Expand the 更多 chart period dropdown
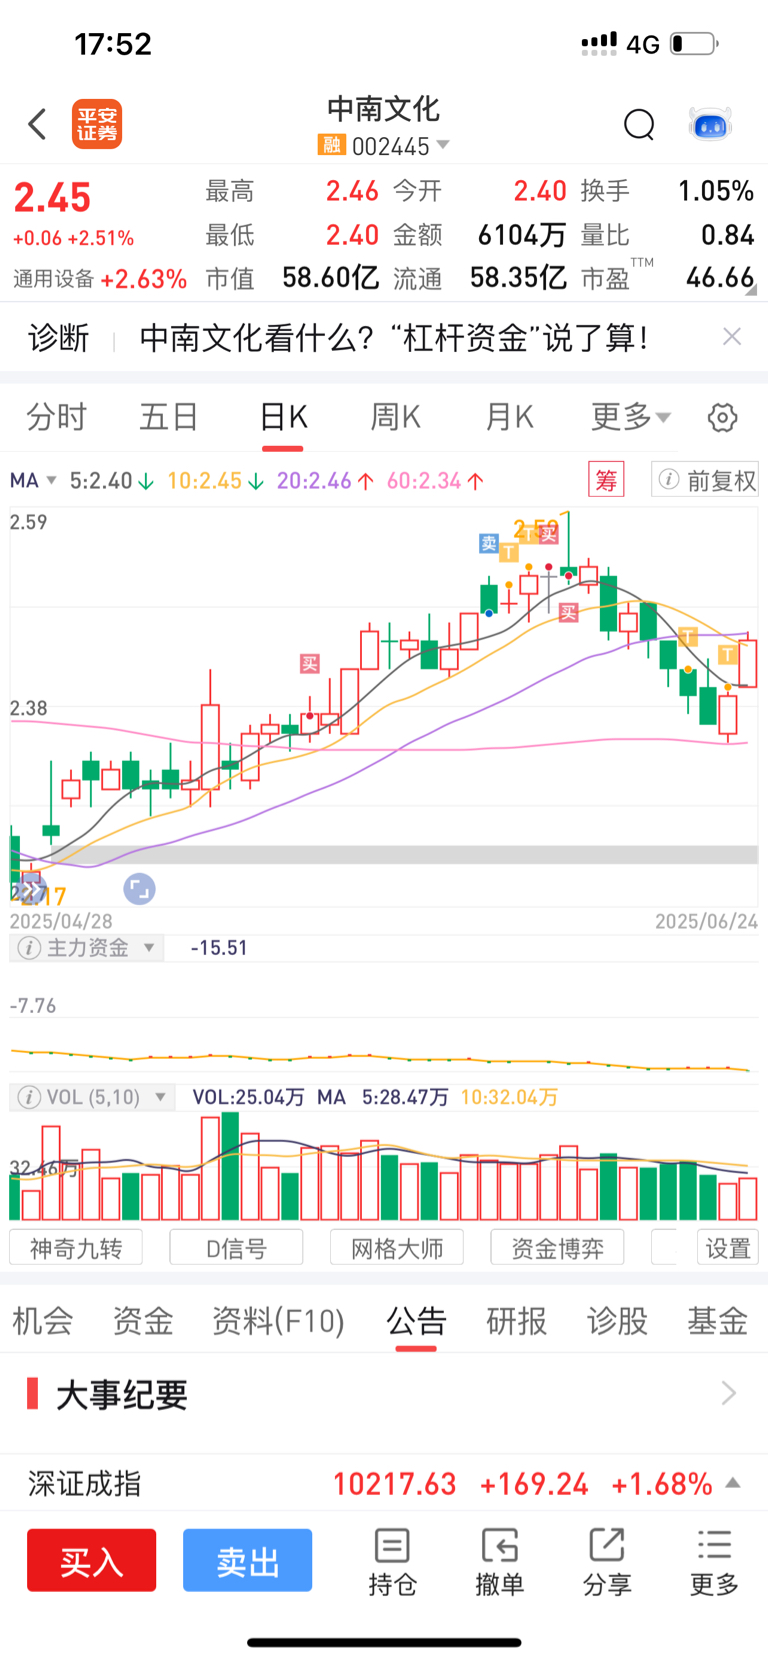This screenshot has height=1662, width=768. click(631, 417)
